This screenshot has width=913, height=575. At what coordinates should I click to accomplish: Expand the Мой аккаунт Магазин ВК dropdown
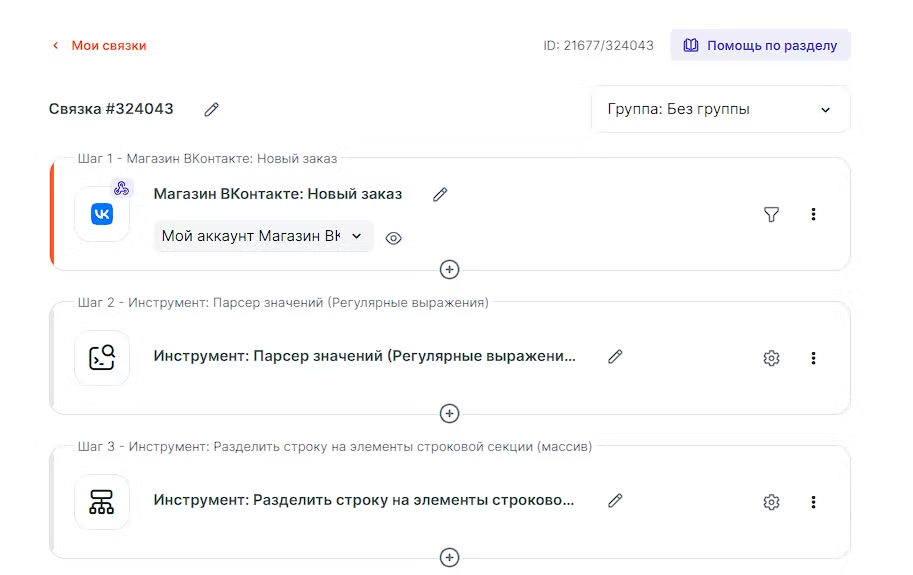click(x=264, y=237)
